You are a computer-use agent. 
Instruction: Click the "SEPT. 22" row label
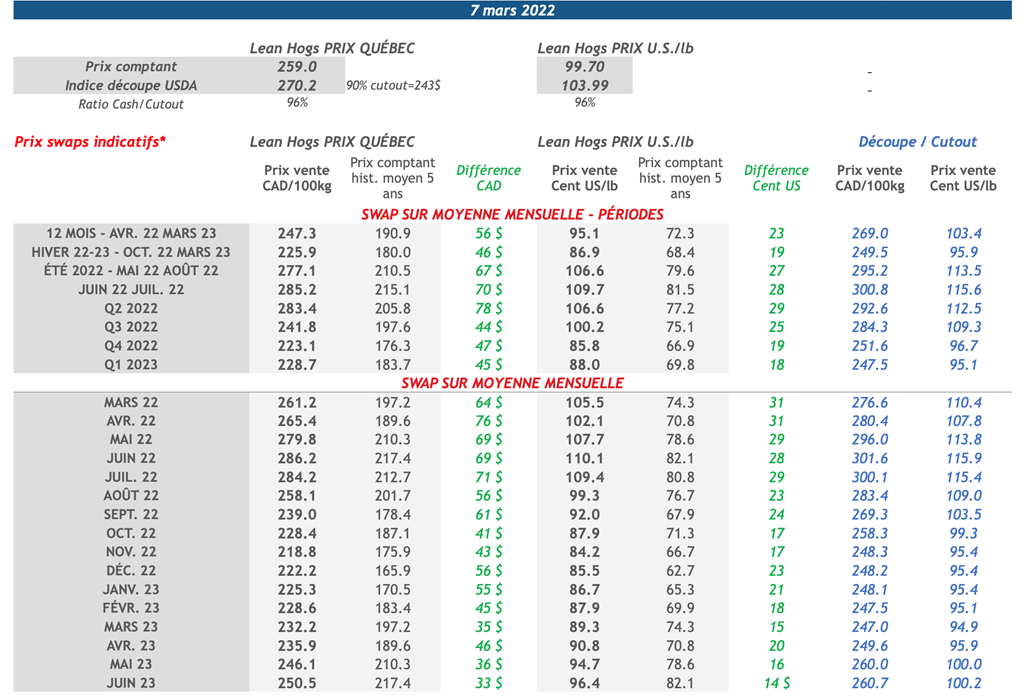130,515
